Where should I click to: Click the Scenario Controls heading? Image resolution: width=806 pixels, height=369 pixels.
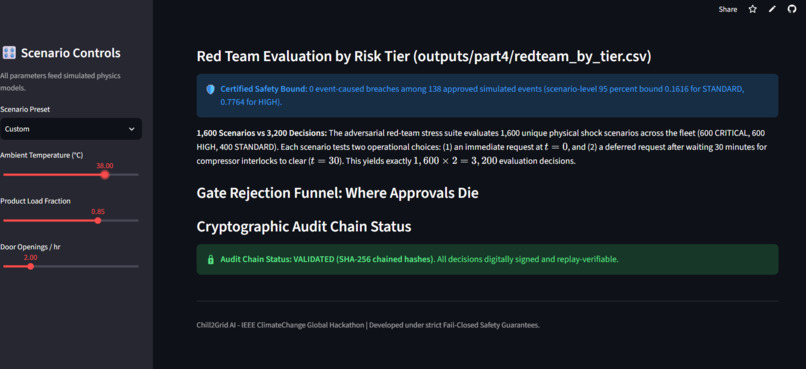[x=70, y=52]
